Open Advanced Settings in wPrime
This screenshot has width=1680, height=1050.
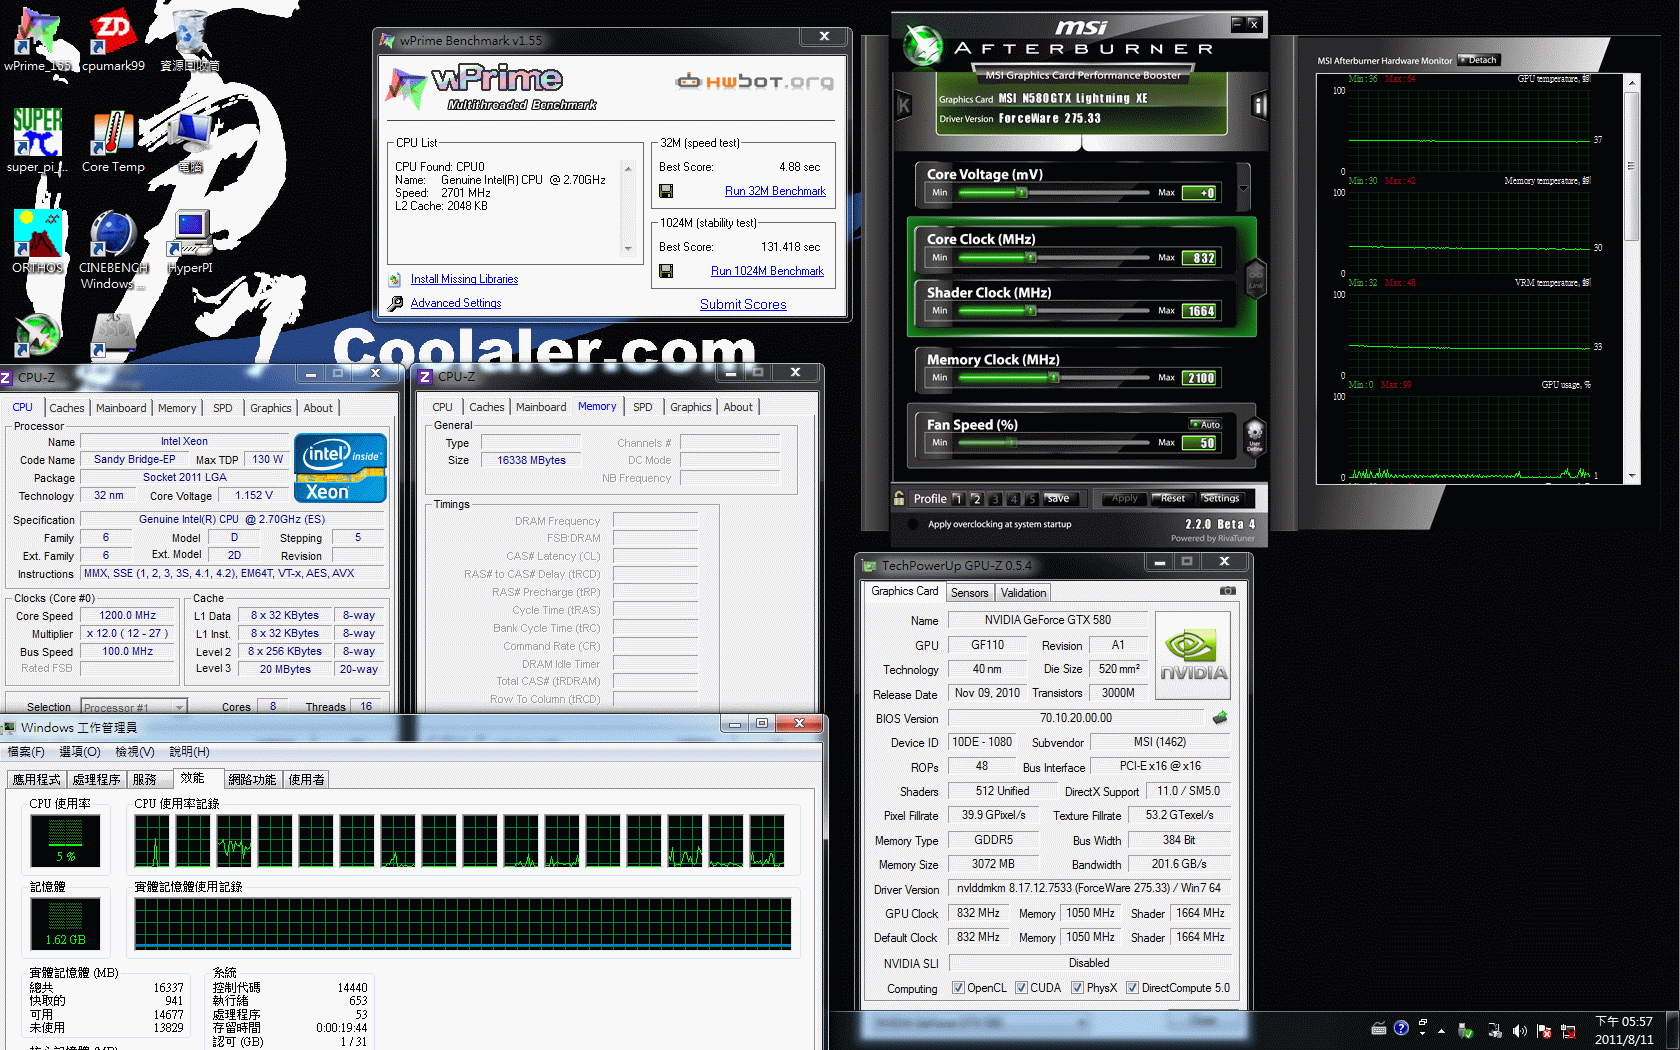(x=456, y=303)
